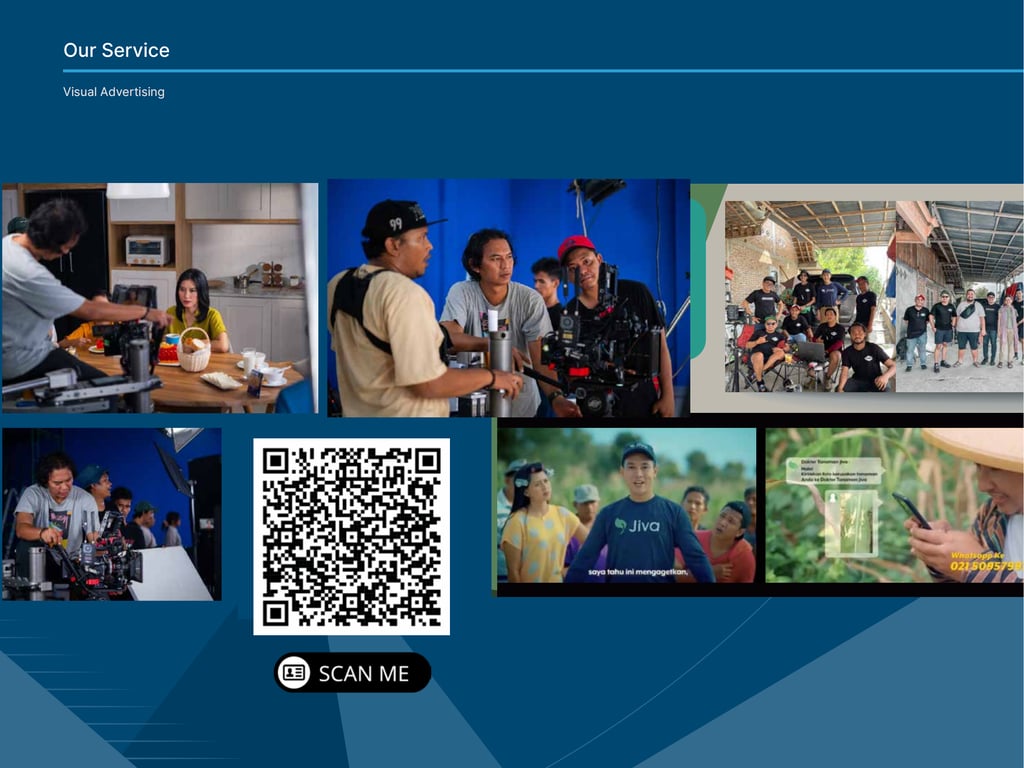Click the SCAN ME button
1024x768 pixels.
[x=353, y=672]
